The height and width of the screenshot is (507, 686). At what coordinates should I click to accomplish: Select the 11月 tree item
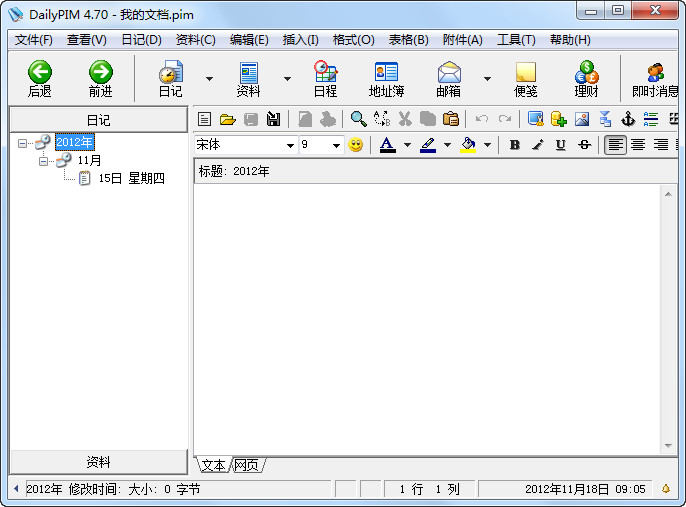coord(89,161)
